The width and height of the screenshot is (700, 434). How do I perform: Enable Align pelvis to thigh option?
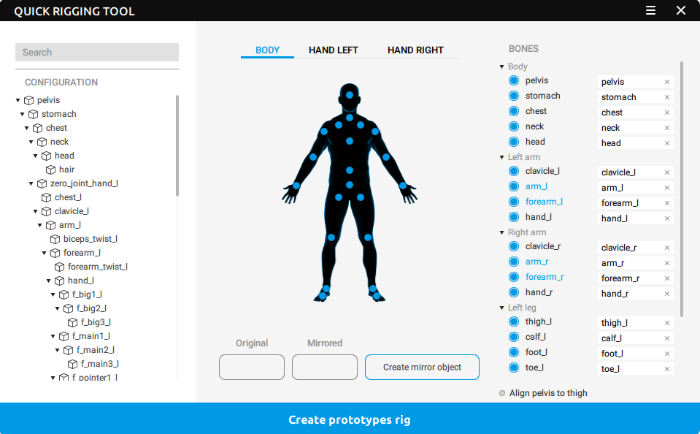pyautogui.click(x=502, y=393)
